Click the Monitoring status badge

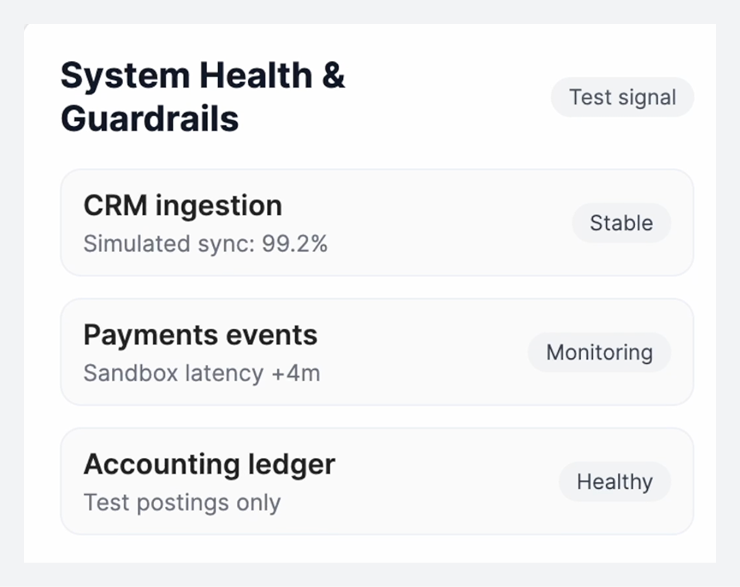tap(599, 352)
